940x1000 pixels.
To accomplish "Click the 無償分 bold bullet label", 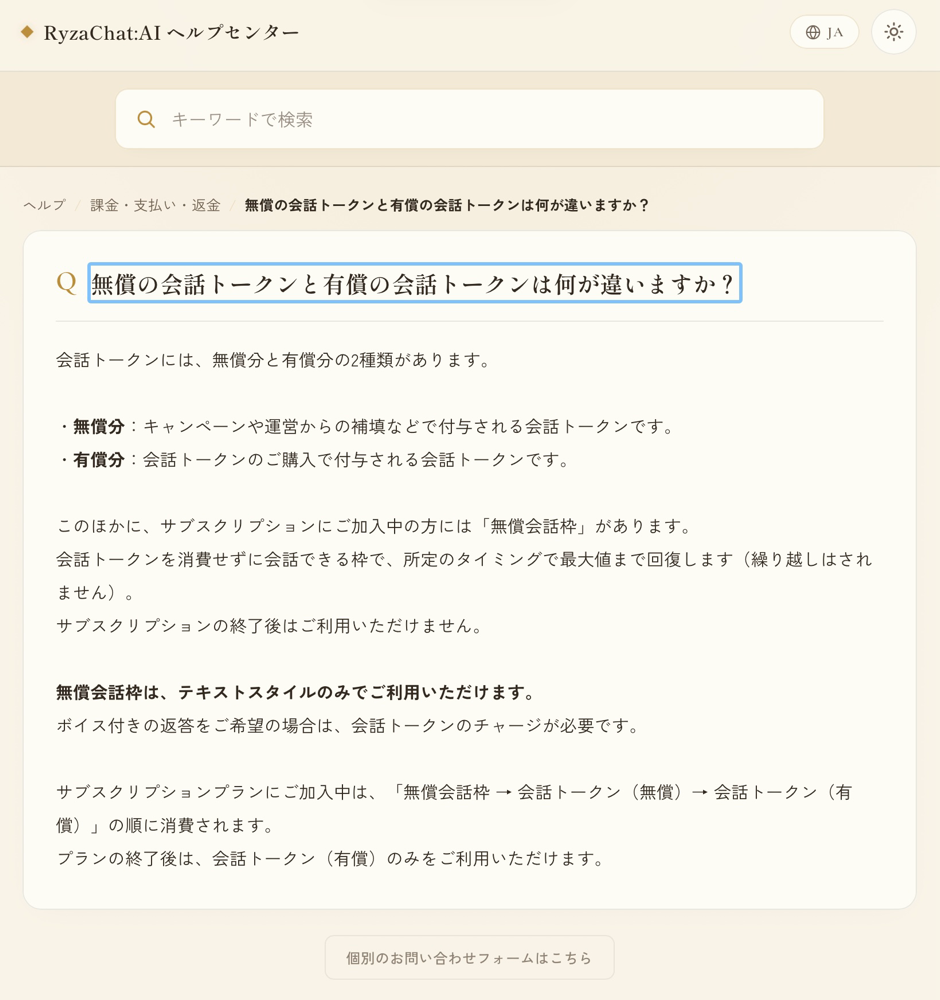I will 98,427.
